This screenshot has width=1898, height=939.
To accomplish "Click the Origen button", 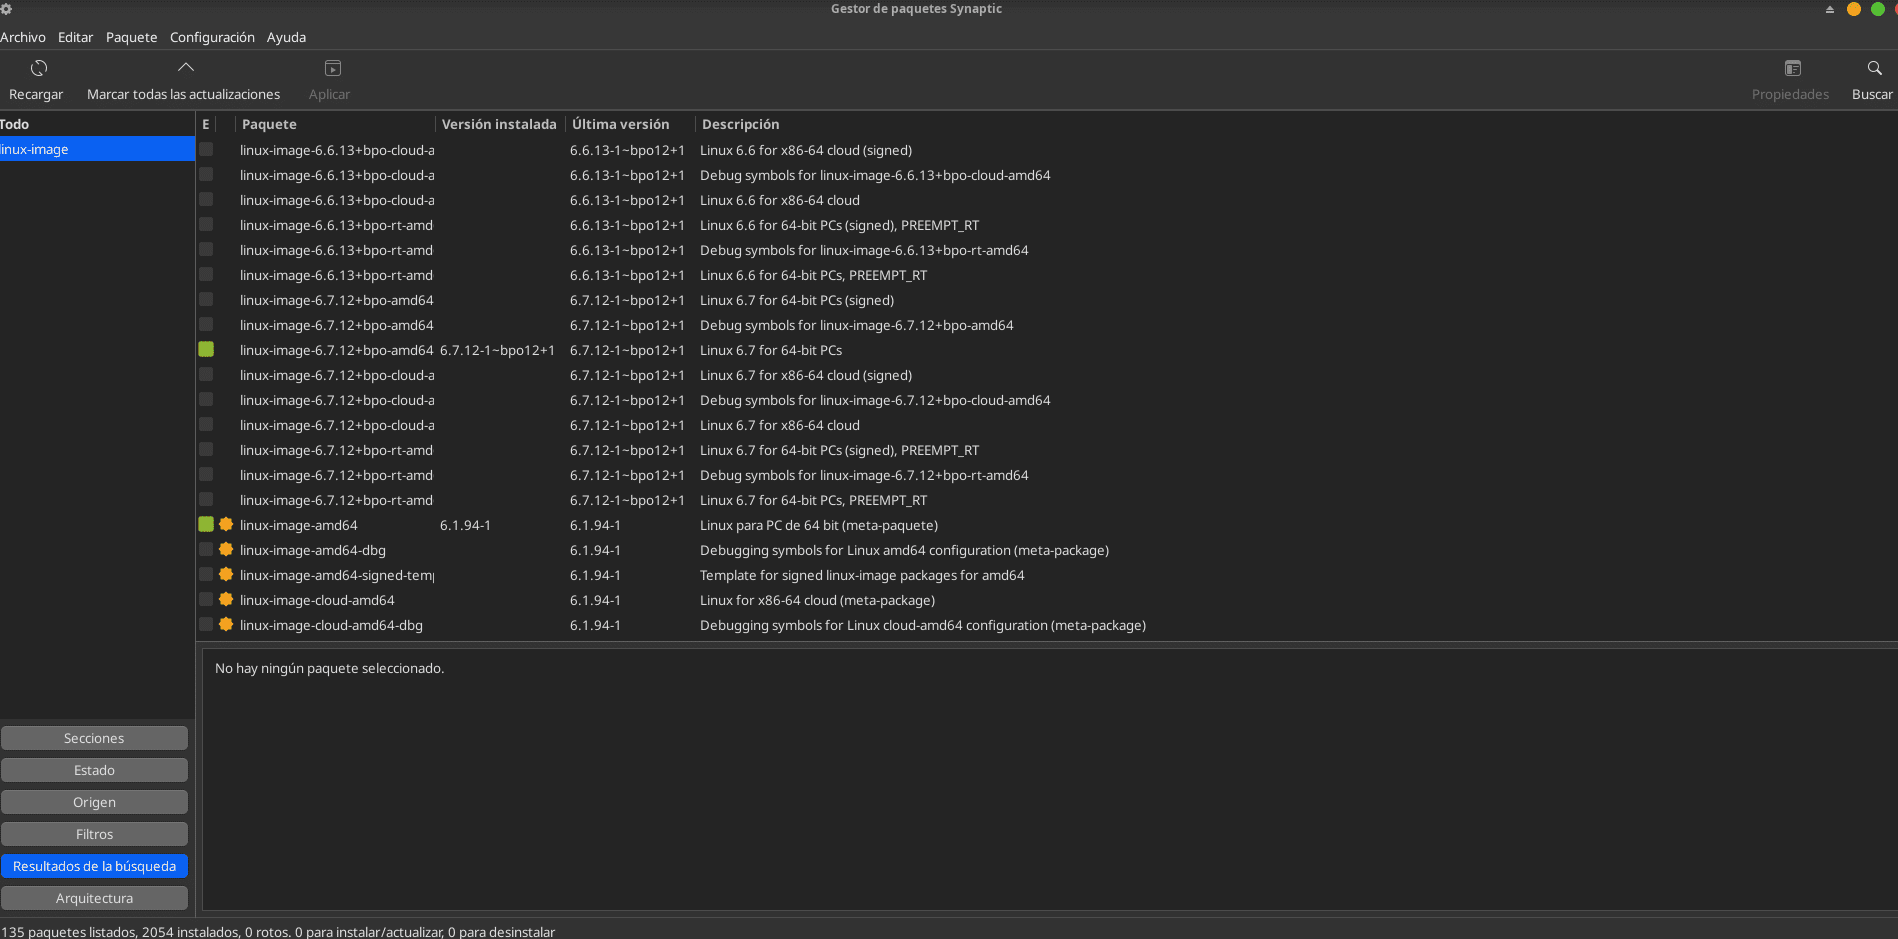I will [94, 802].
